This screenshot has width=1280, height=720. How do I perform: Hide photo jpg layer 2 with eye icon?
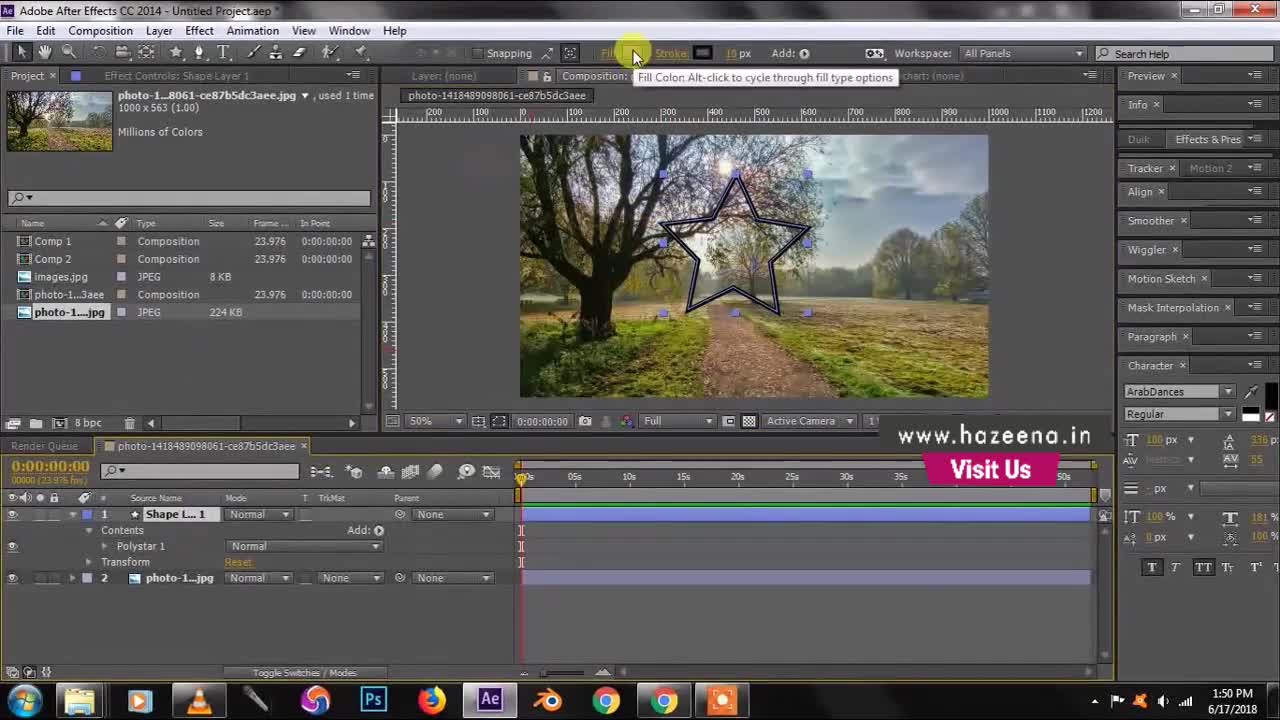coord(12,578)
